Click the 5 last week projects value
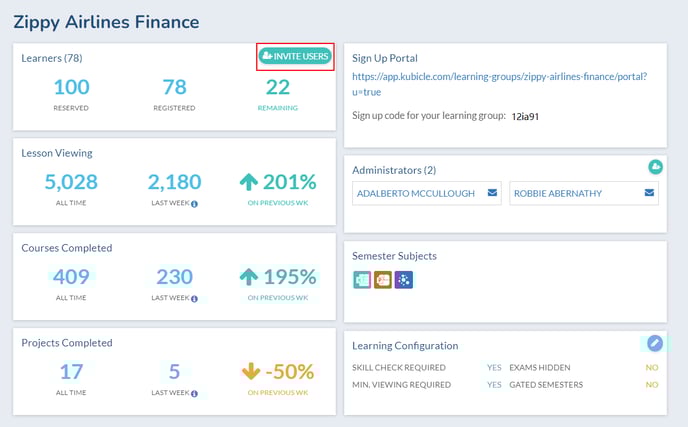The image size is (688, 427). (x=174, y=371)
